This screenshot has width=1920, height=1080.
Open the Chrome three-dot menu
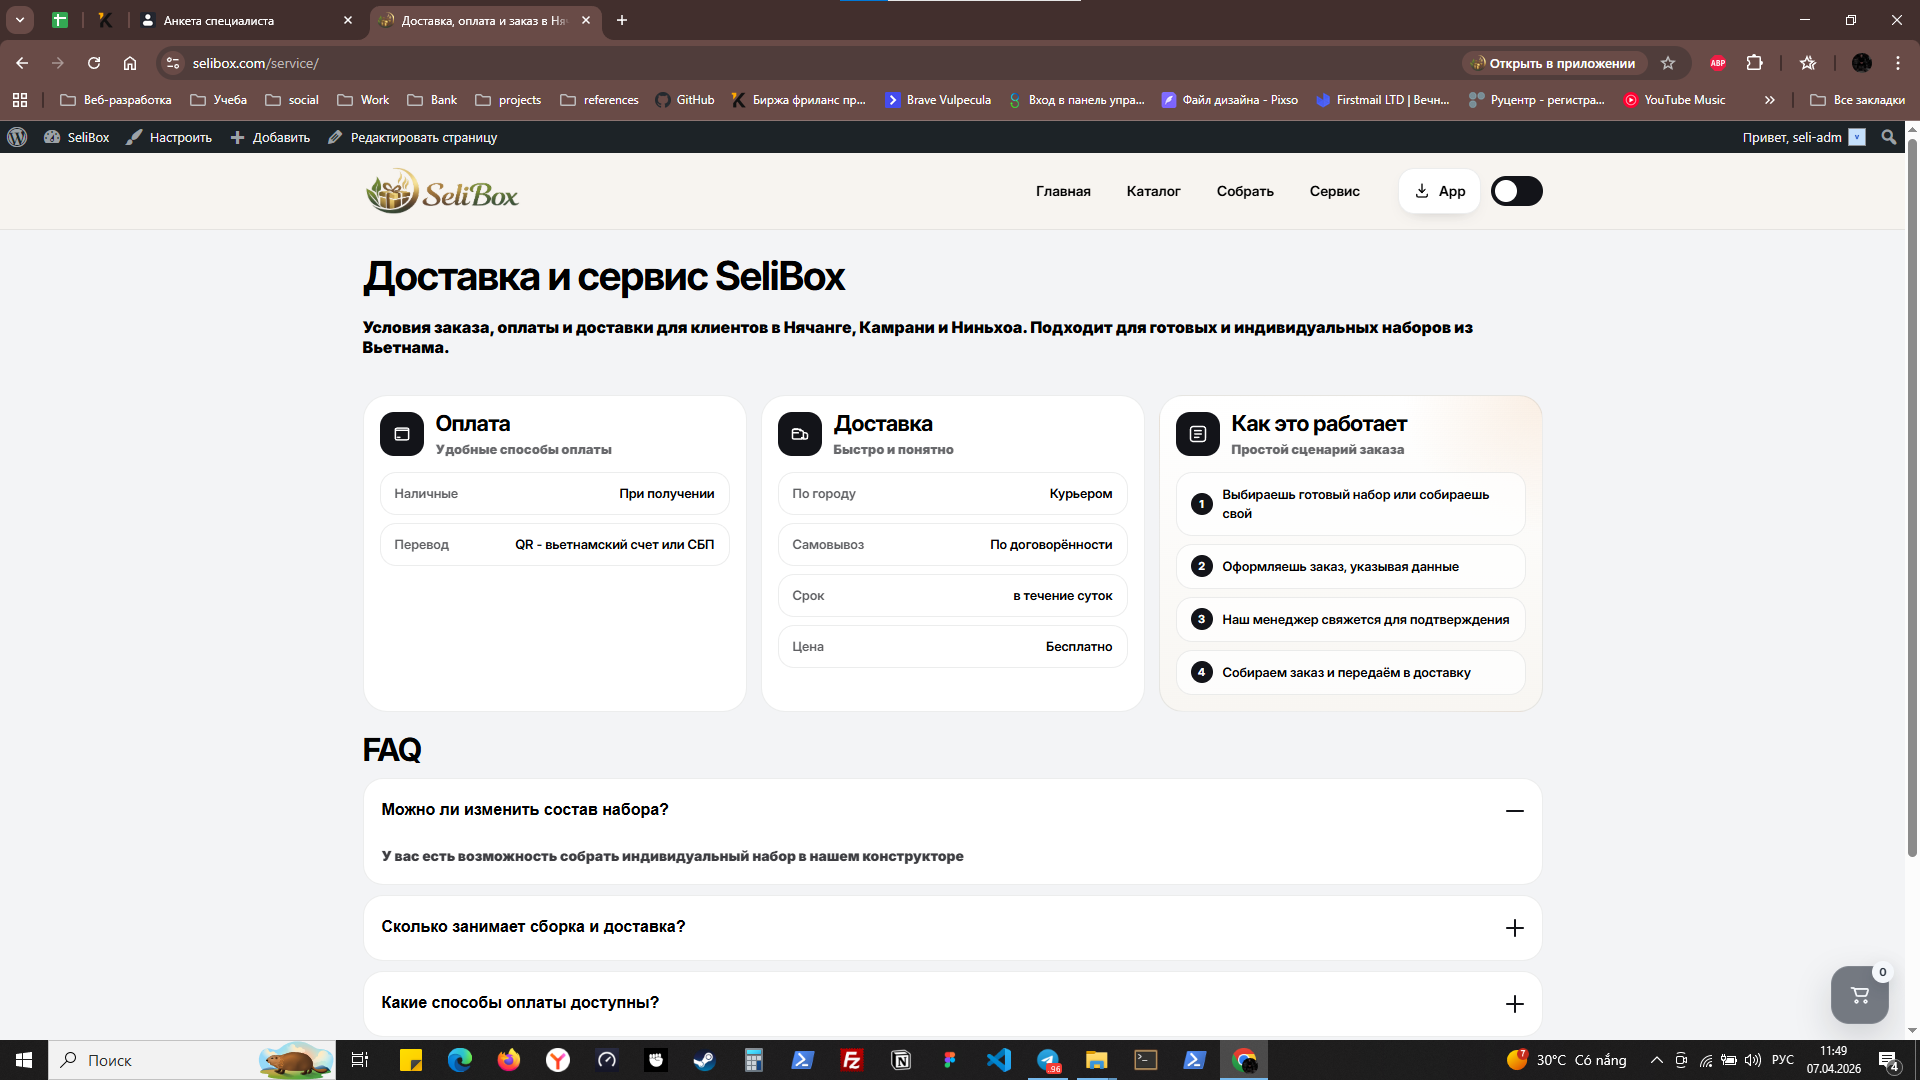[1898, 63]
